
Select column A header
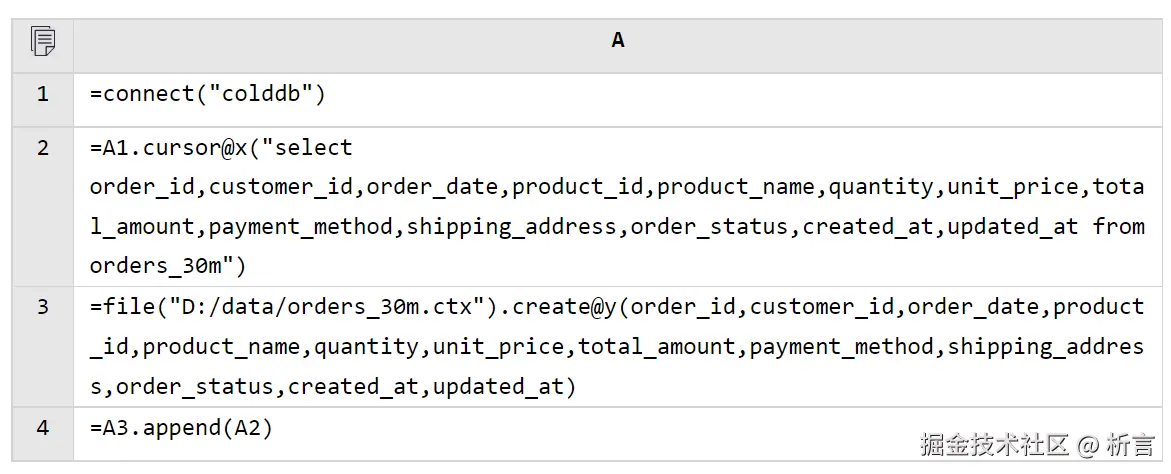click(618, 41)
